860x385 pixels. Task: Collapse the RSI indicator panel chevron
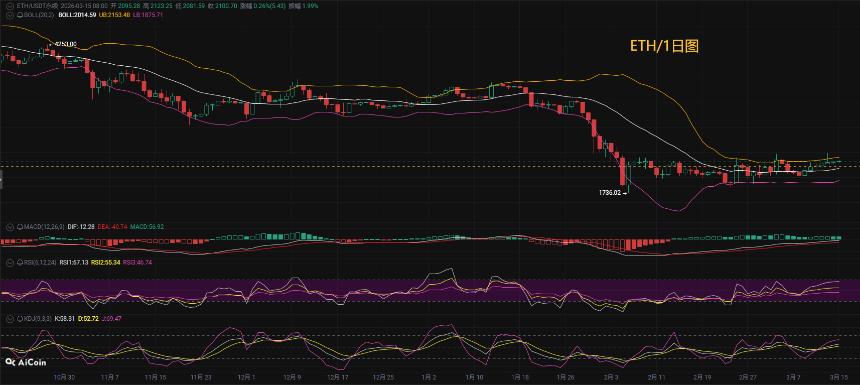10,263
